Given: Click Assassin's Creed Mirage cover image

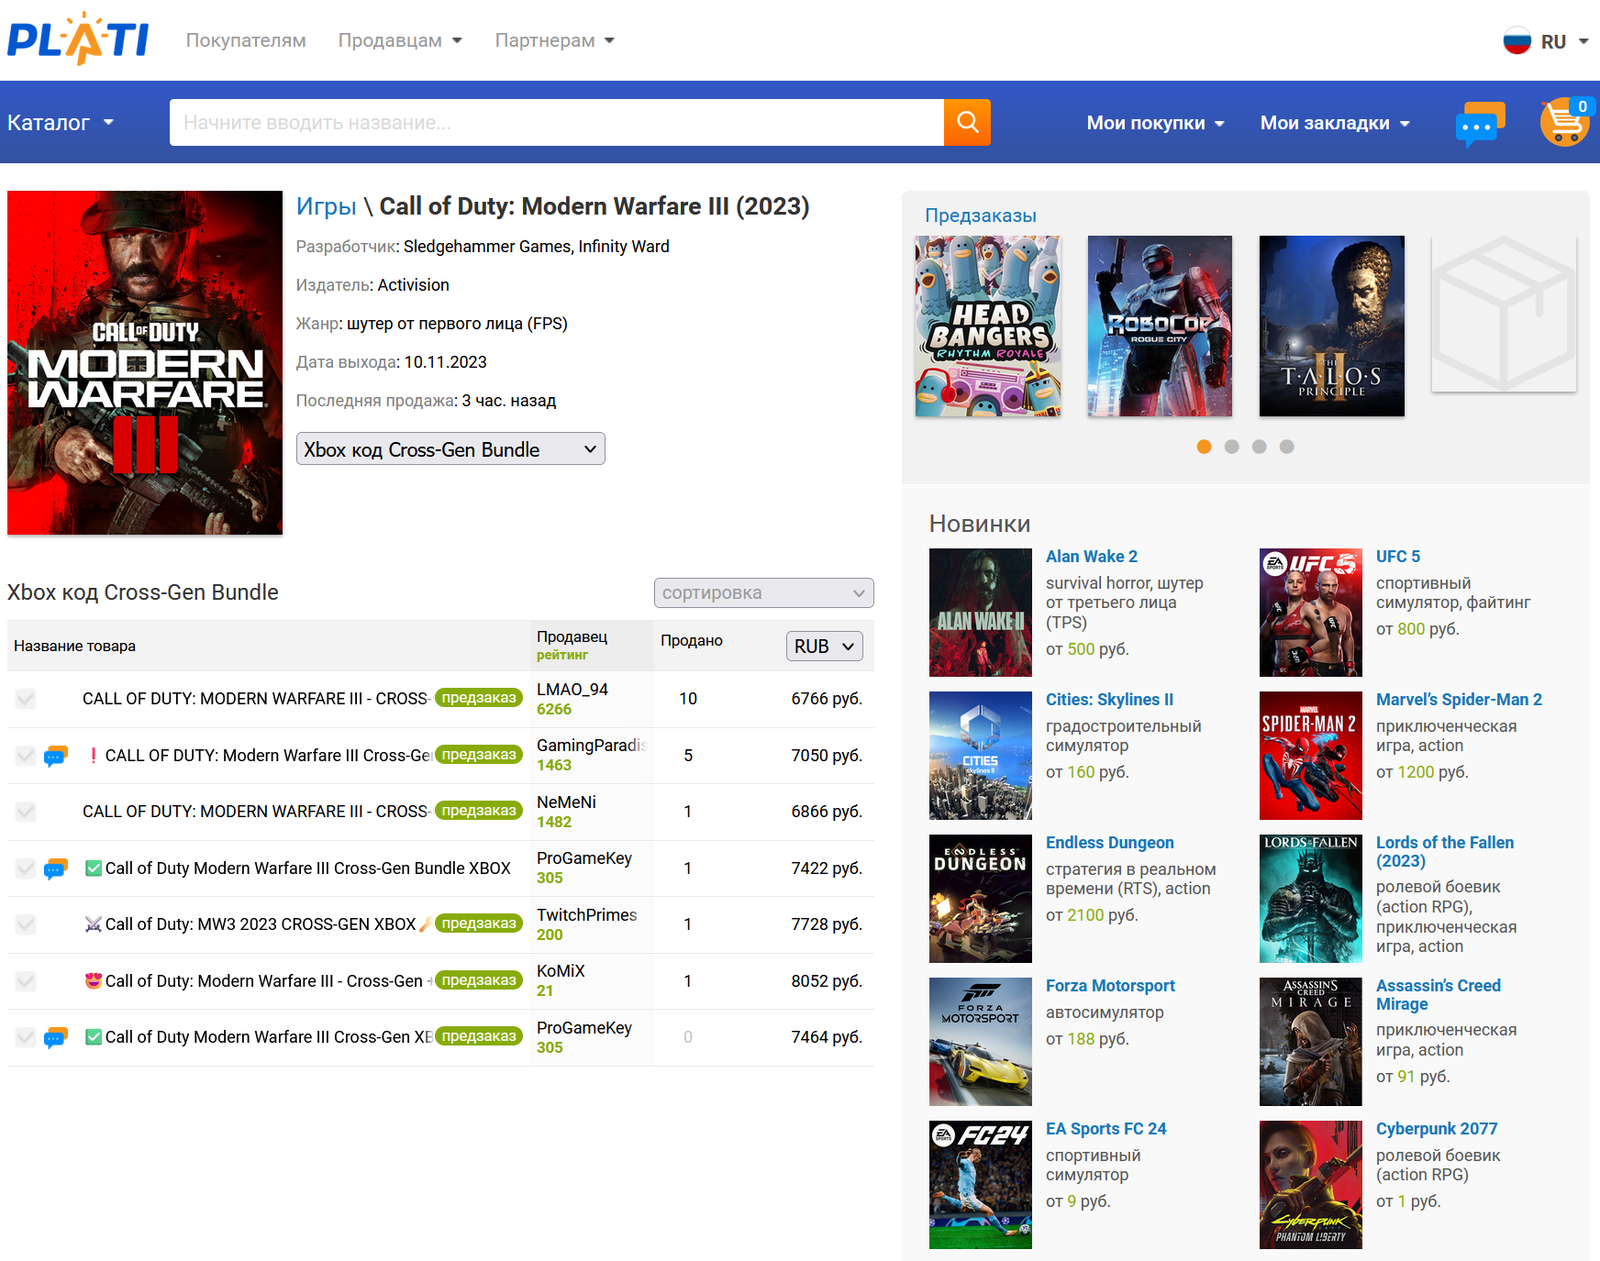Looking at the screenshot, I should [1310, 1041].
